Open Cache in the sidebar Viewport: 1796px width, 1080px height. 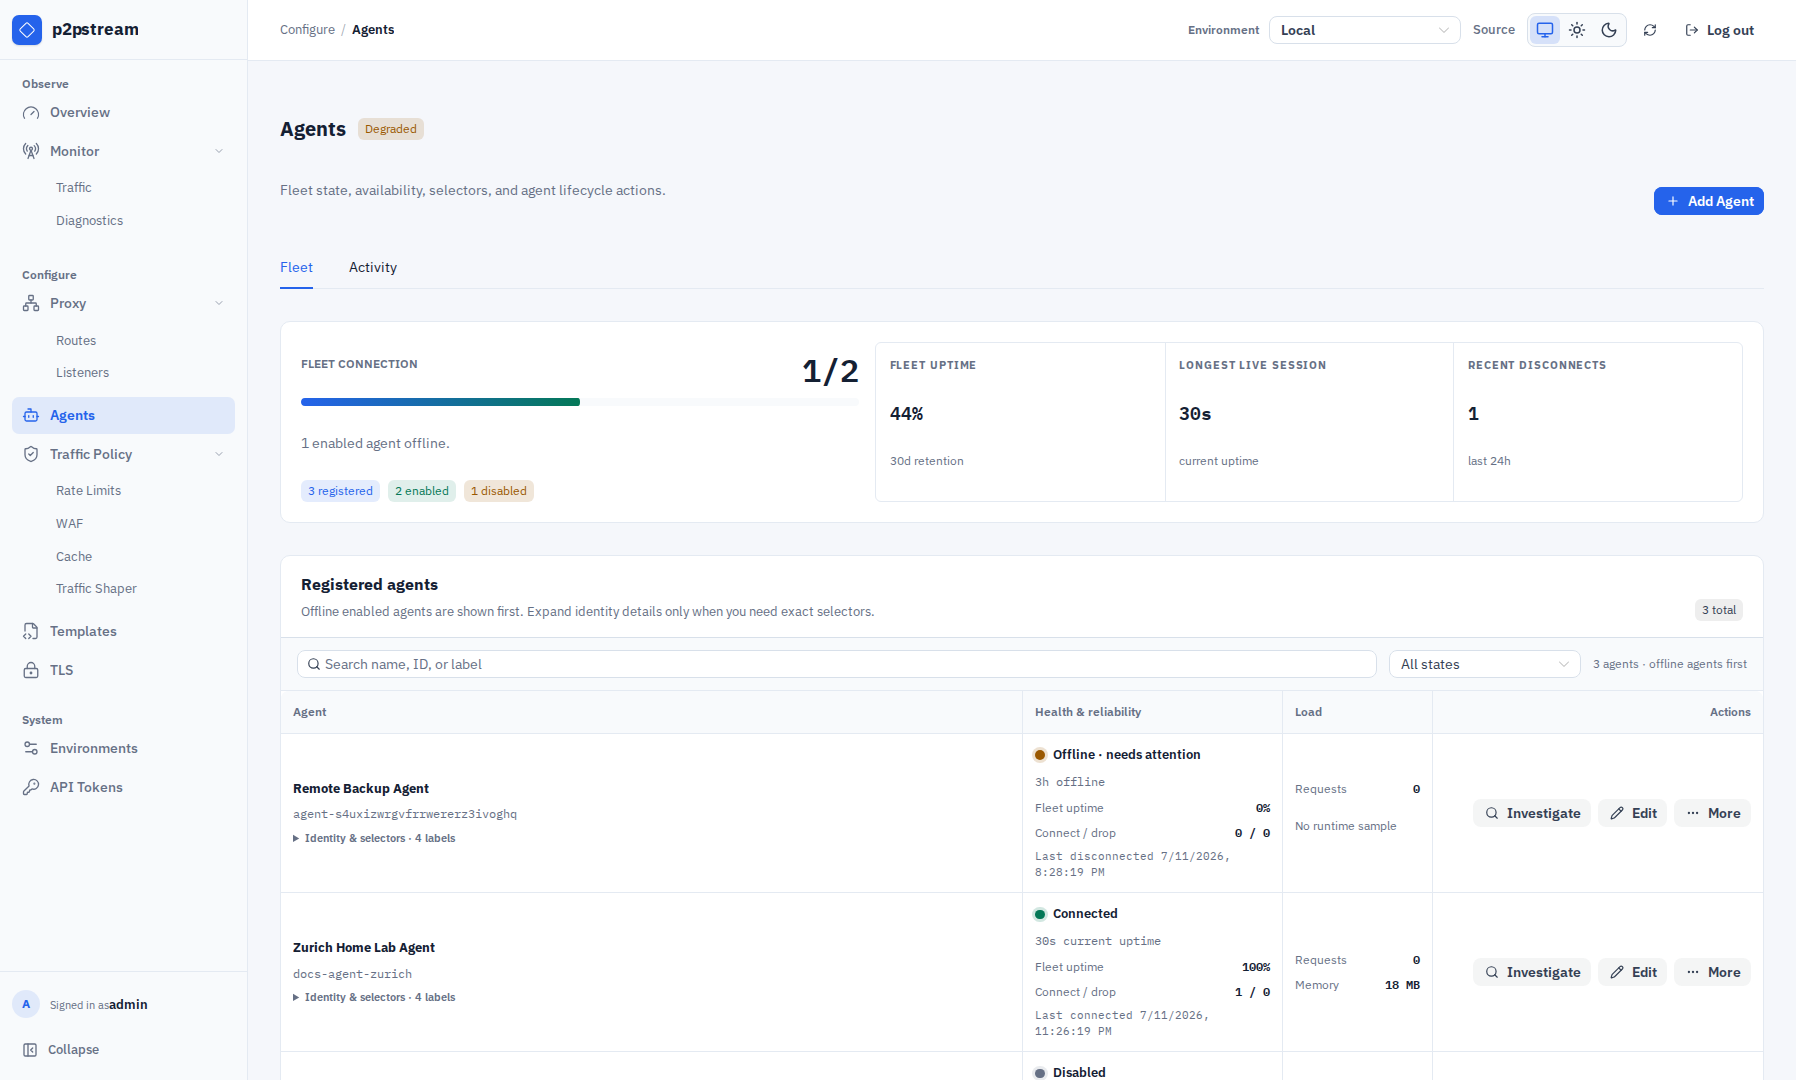click(x=74, y=556)
